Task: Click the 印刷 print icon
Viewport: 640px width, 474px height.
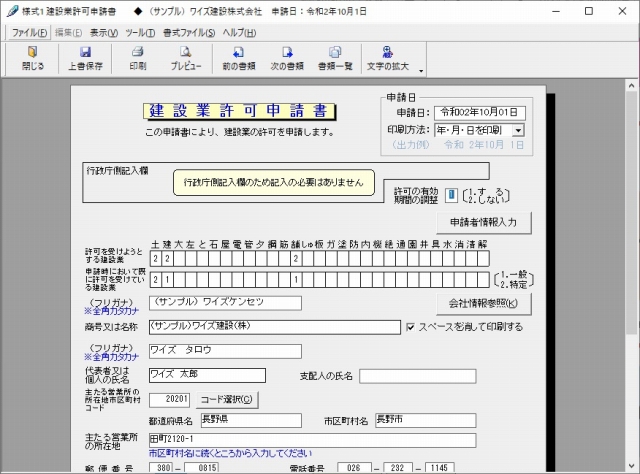Action: pos(137,58)
